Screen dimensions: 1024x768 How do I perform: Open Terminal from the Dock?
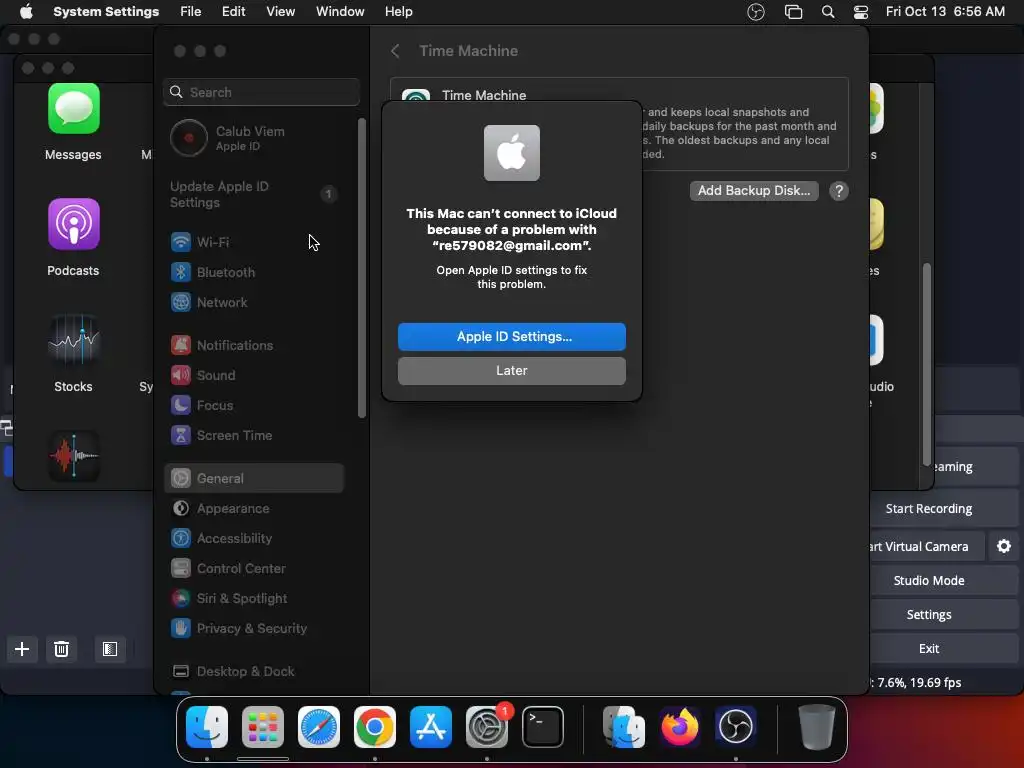[543, 727]
